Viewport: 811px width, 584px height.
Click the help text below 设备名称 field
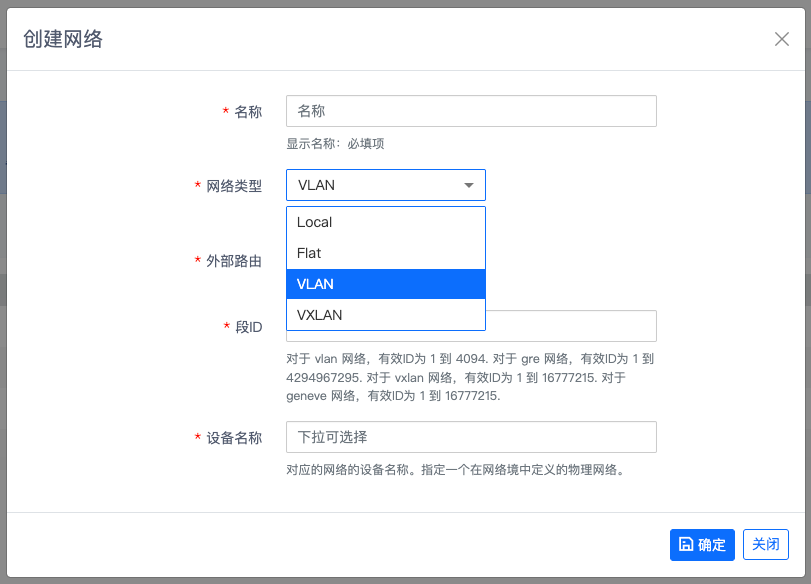click(x=455, y=469)
